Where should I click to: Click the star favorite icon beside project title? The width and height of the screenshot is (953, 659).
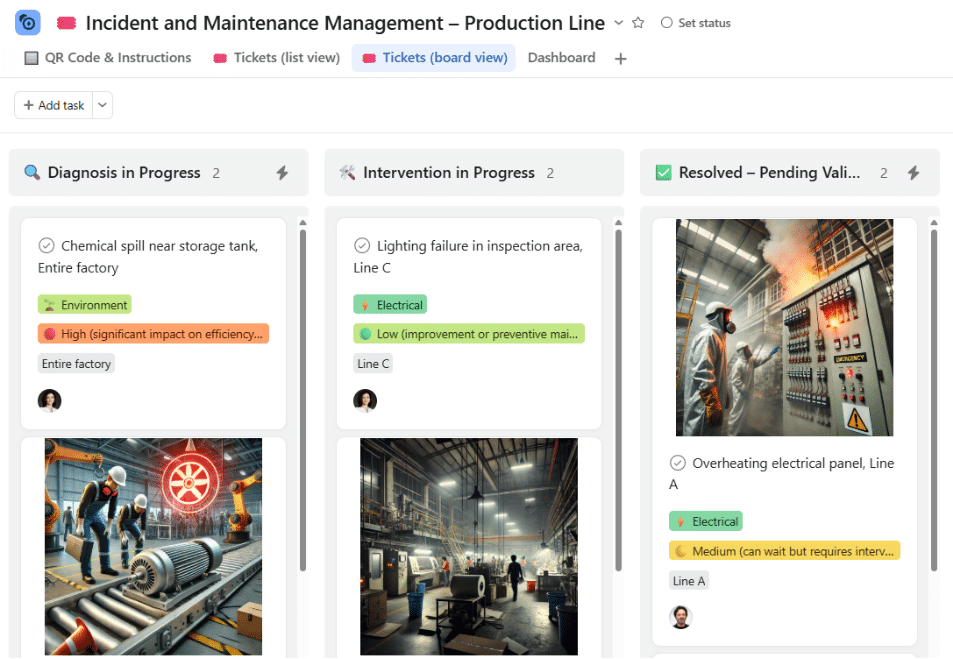(x=638, y=23)
